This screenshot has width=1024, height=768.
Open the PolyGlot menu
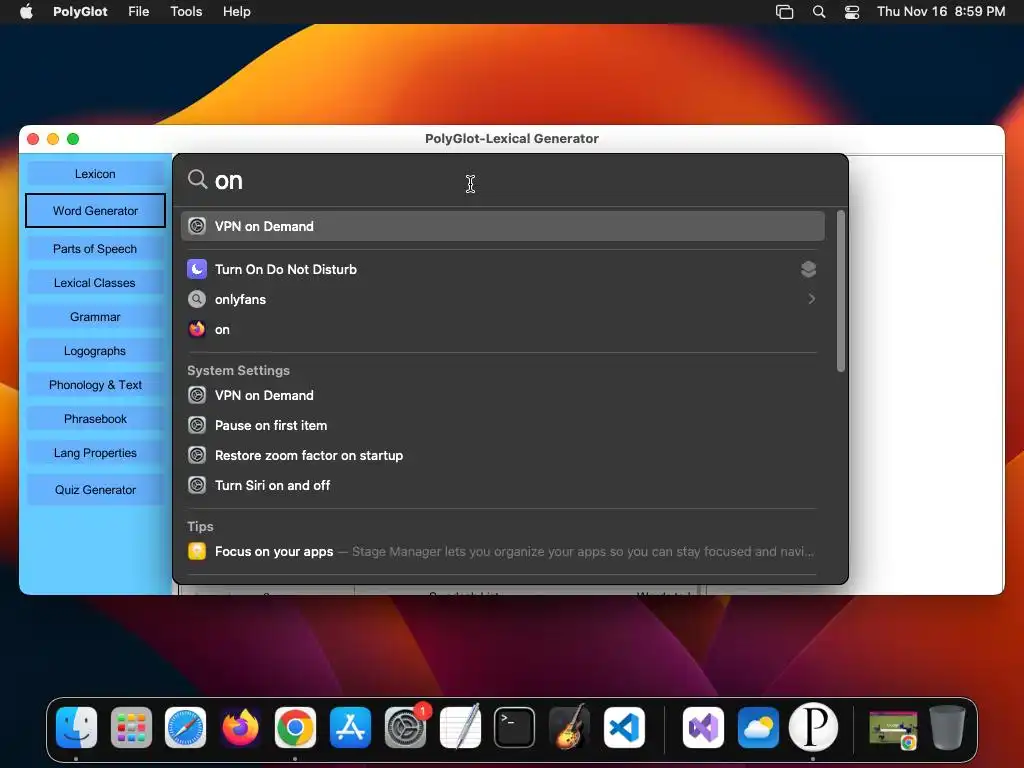[80, 11]
